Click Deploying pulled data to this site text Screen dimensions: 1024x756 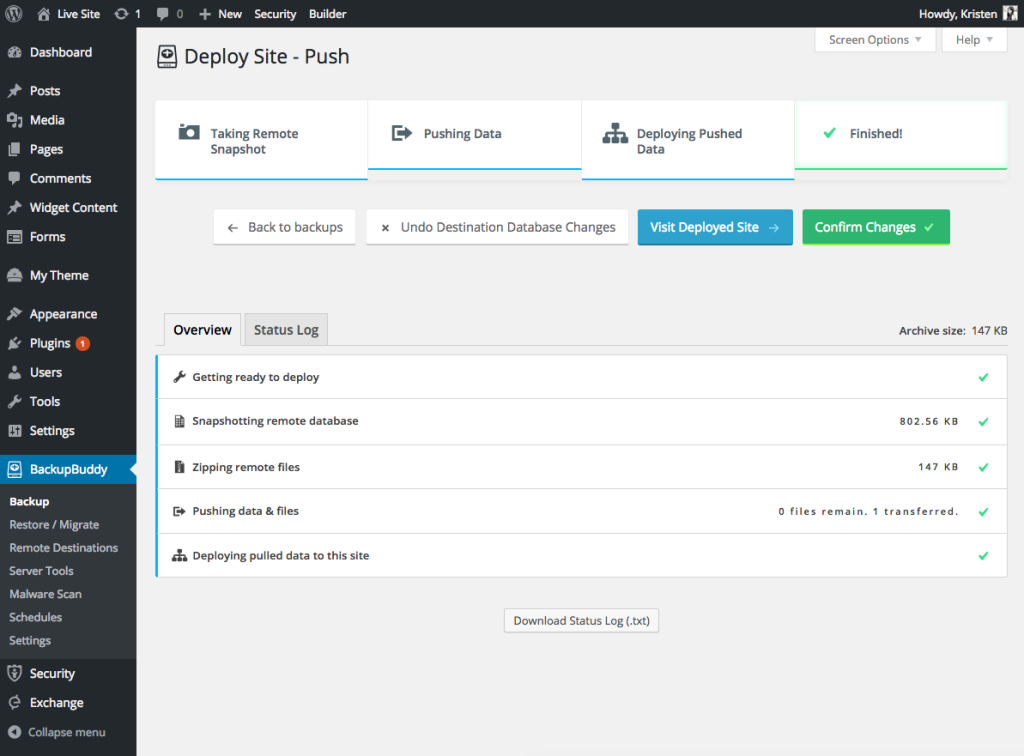(x=281, y=556)
